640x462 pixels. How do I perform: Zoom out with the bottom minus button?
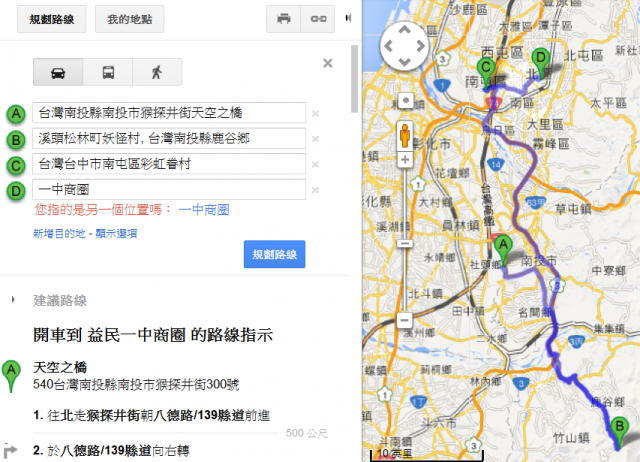[404, 320]
